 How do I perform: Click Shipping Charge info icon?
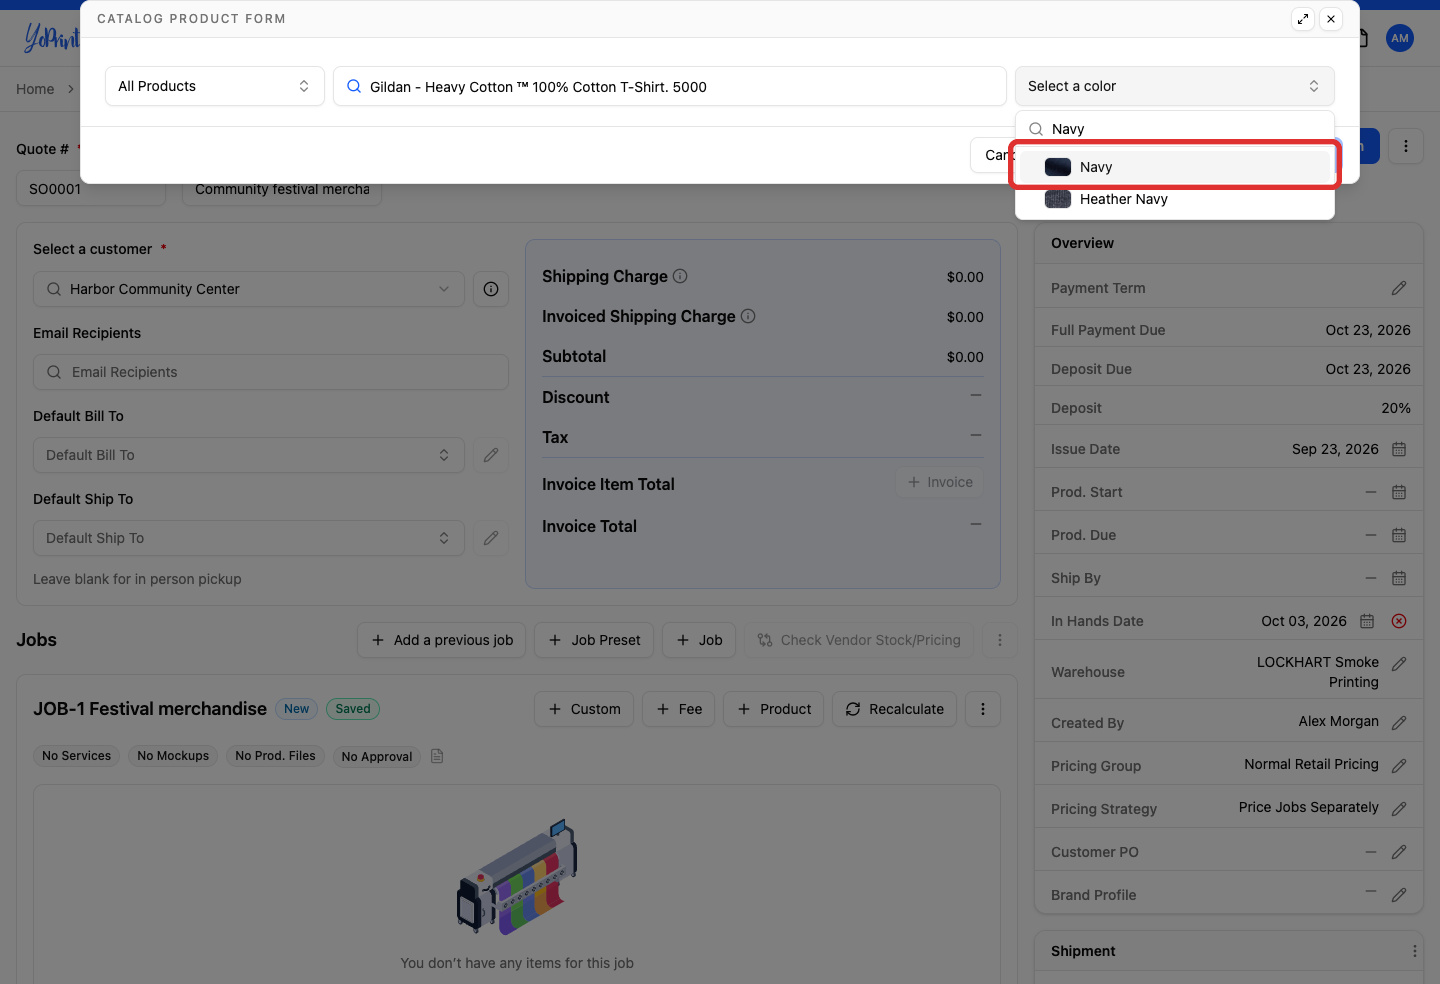680,276
